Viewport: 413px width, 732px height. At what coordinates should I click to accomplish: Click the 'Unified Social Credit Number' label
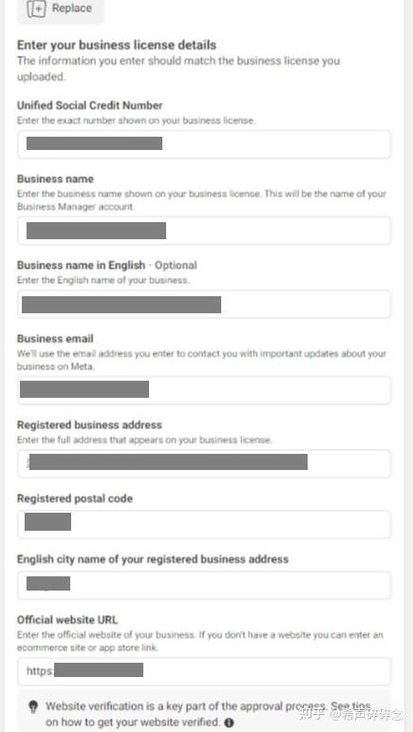coord(90,106)
